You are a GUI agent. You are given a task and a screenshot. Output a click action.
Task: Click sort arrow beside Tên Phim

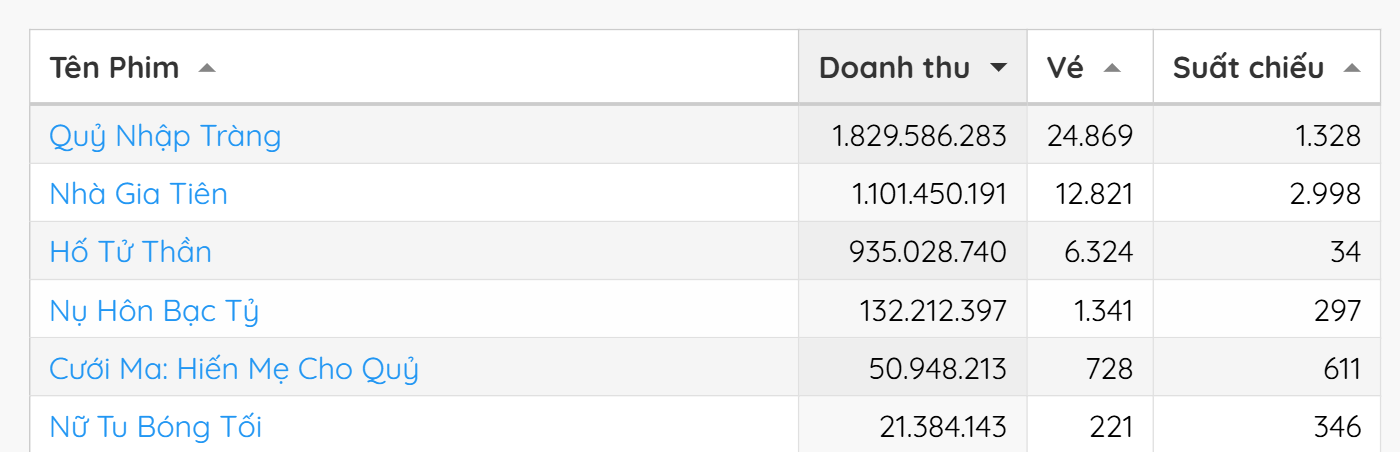click(x=207, y=68)
